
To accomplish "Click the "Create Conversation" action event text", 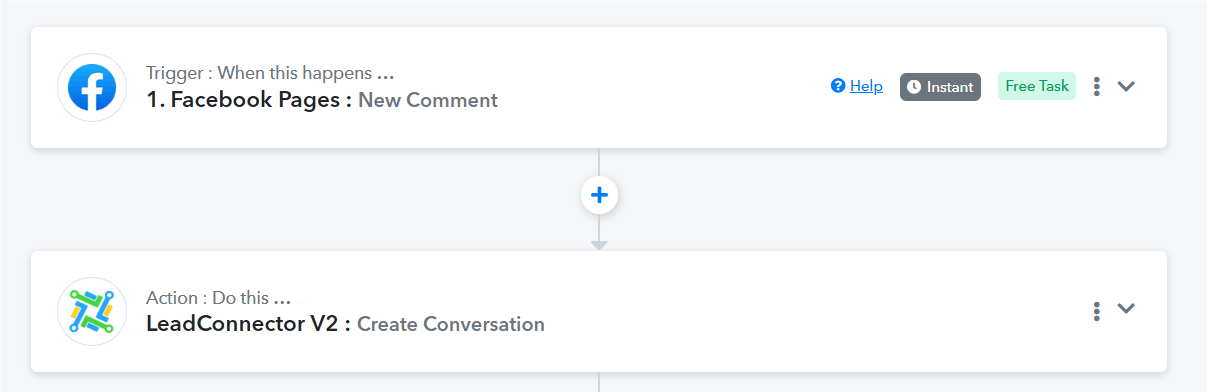I will pyautogui.click(x=451, y=324).
